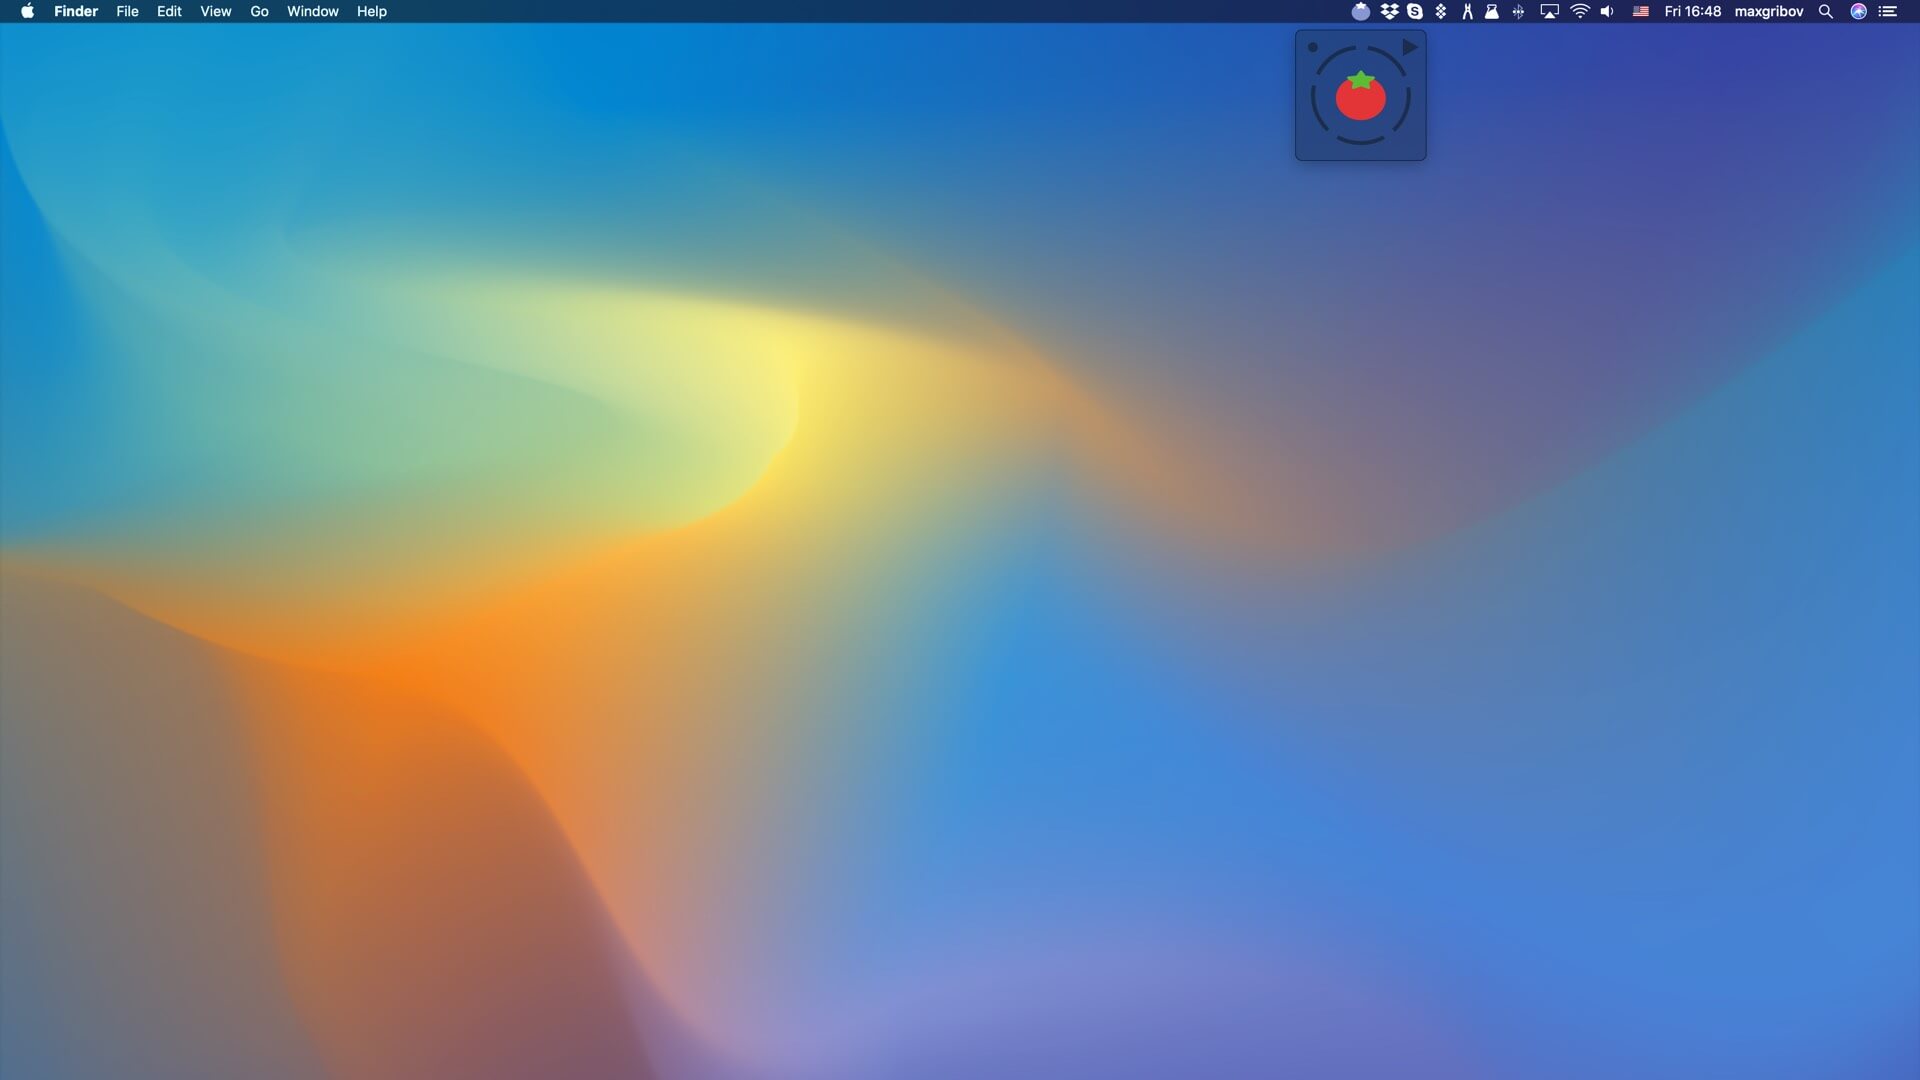Activate Siri from the menu bar
The height and width of the screenshot is (1080, 1920).
(1859, 12)
